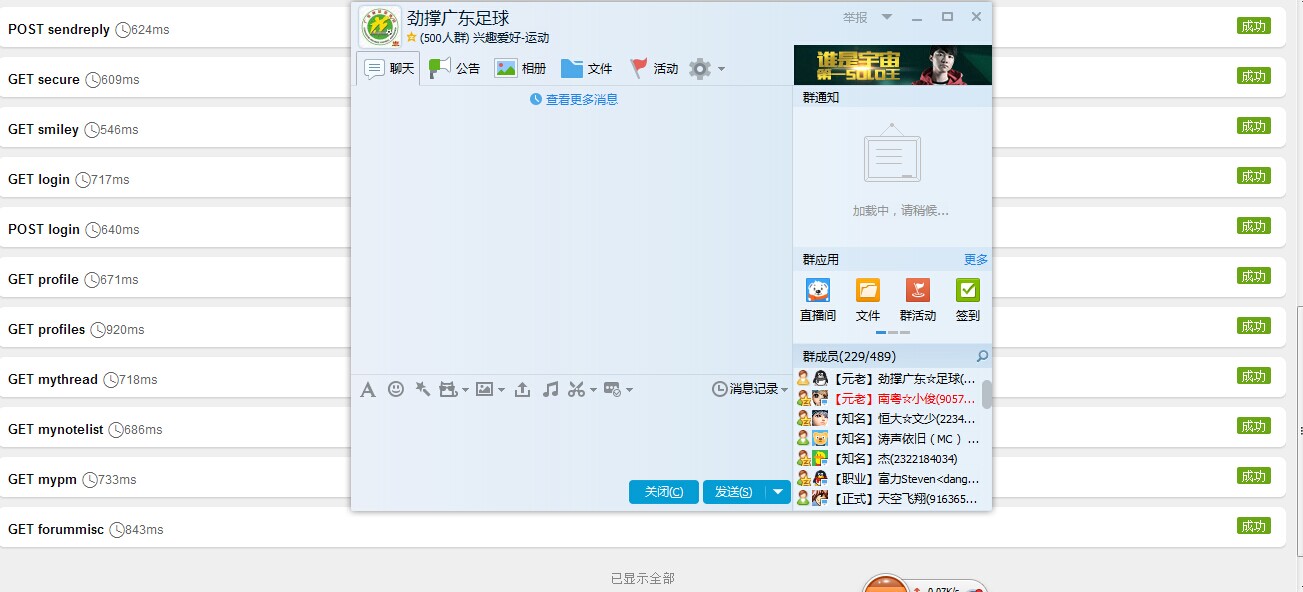1303x592 pixels.
Task: Click the magic wand effects icon
Action: click(x=423, y=389)
